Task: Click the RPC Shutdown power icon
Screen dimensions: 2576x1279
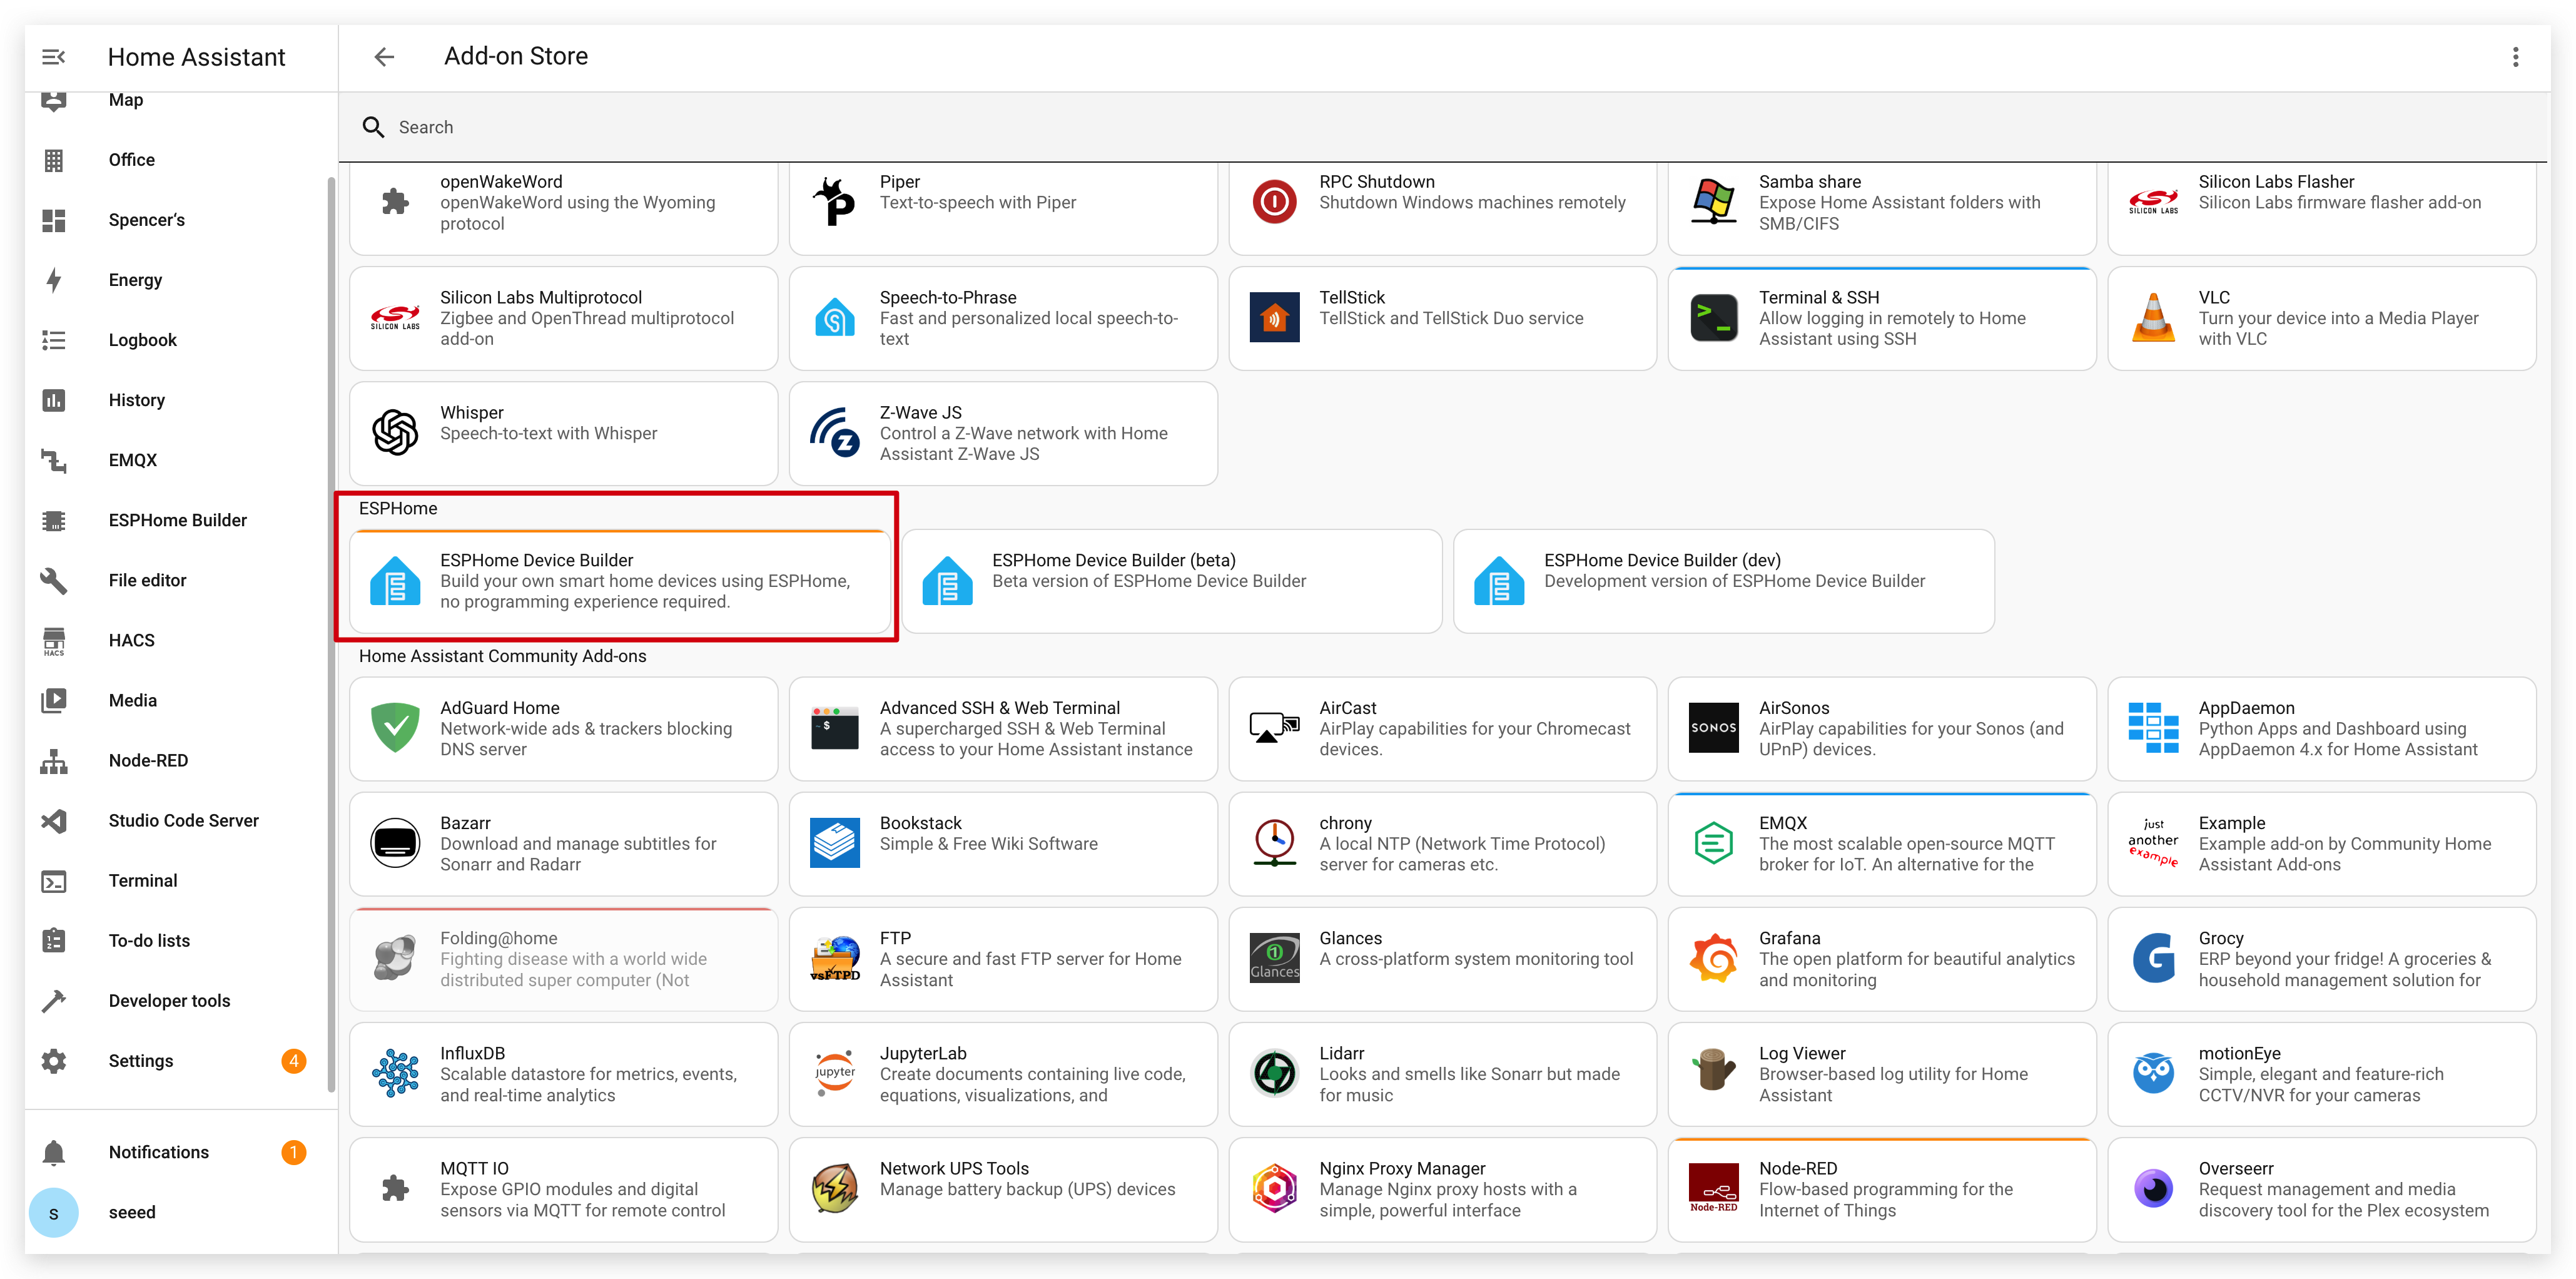Action: 1274,203
